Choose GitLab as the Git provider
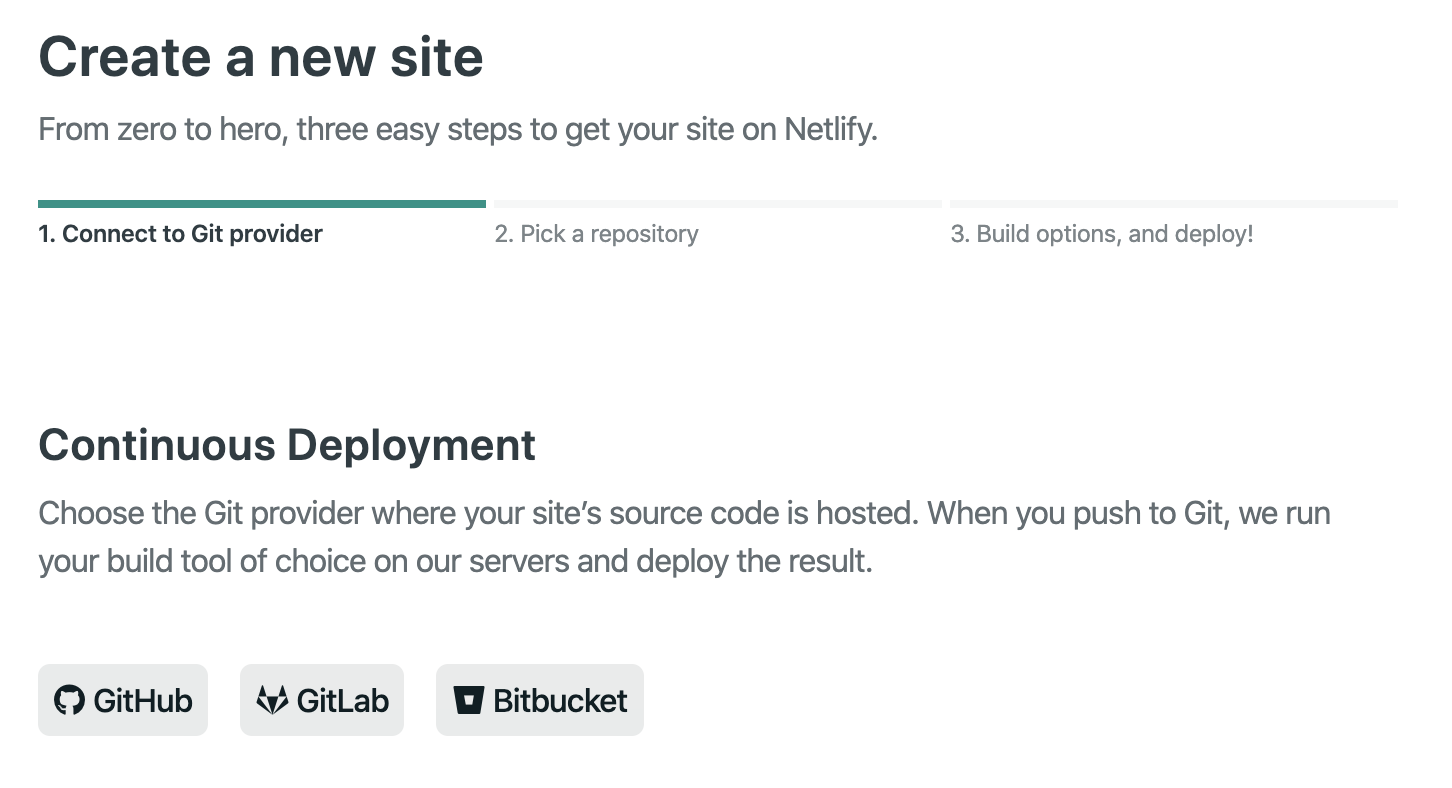This screenshot has width=1452, height=788. (x=322, y=700)
